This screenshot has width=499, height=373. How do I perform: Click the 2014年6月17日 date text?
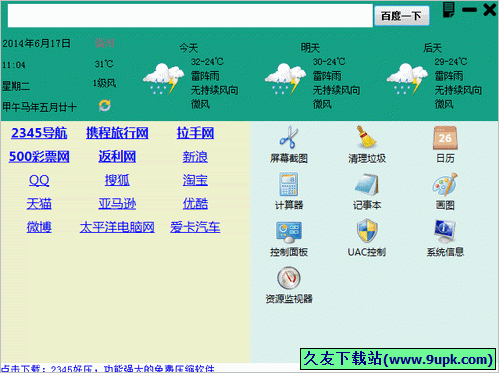pyautogui.click(x=36, y=43)
